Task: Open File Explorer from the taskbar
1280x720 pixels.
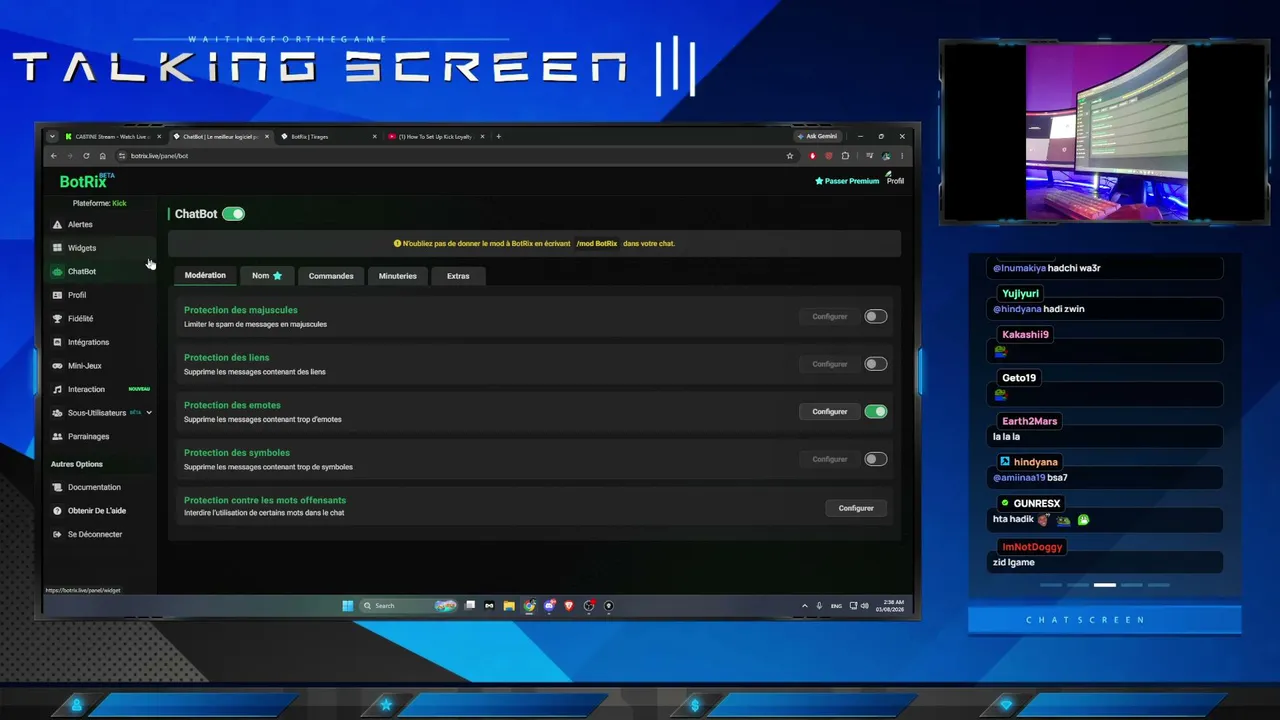Action: coord(509,606)
